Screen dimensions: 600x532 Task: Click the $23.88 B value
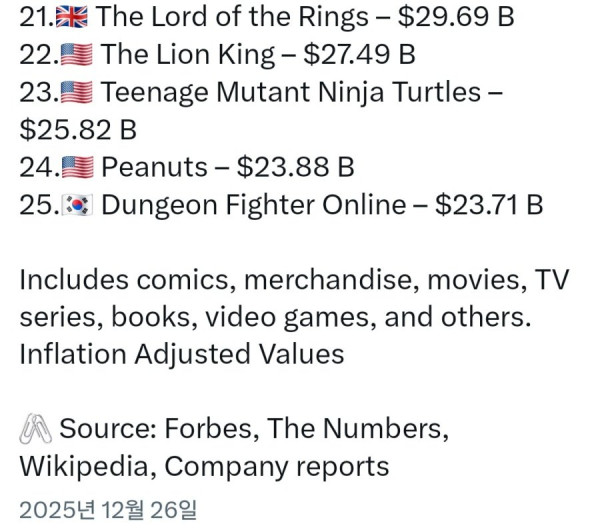(x=292, y=168)
